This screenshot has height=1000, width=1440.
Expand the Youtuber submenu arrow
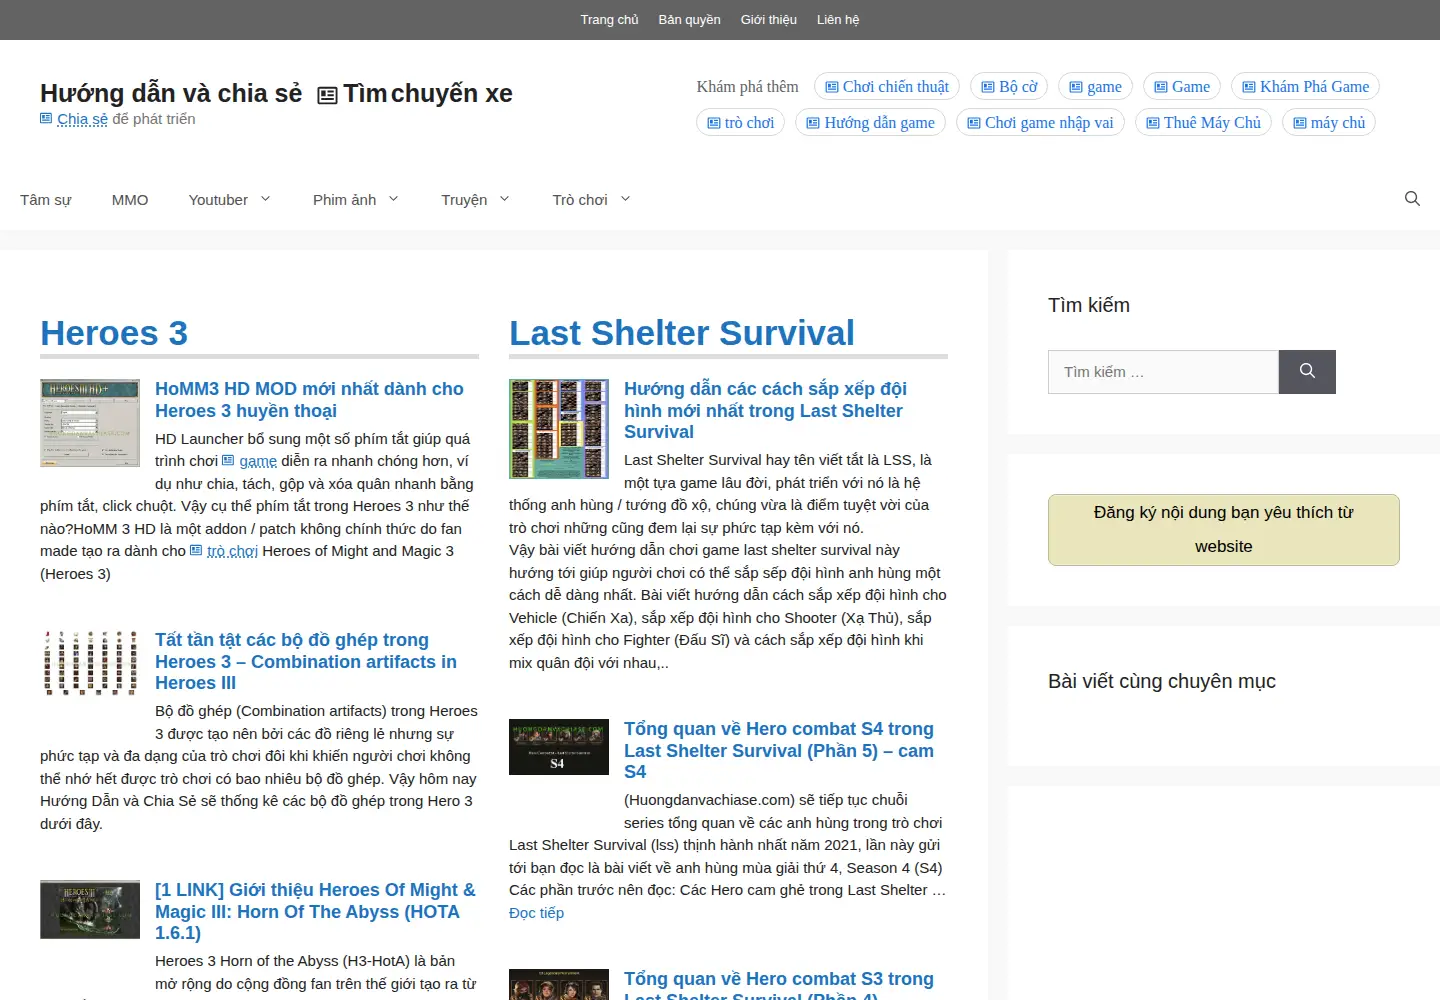pos(266,199)
